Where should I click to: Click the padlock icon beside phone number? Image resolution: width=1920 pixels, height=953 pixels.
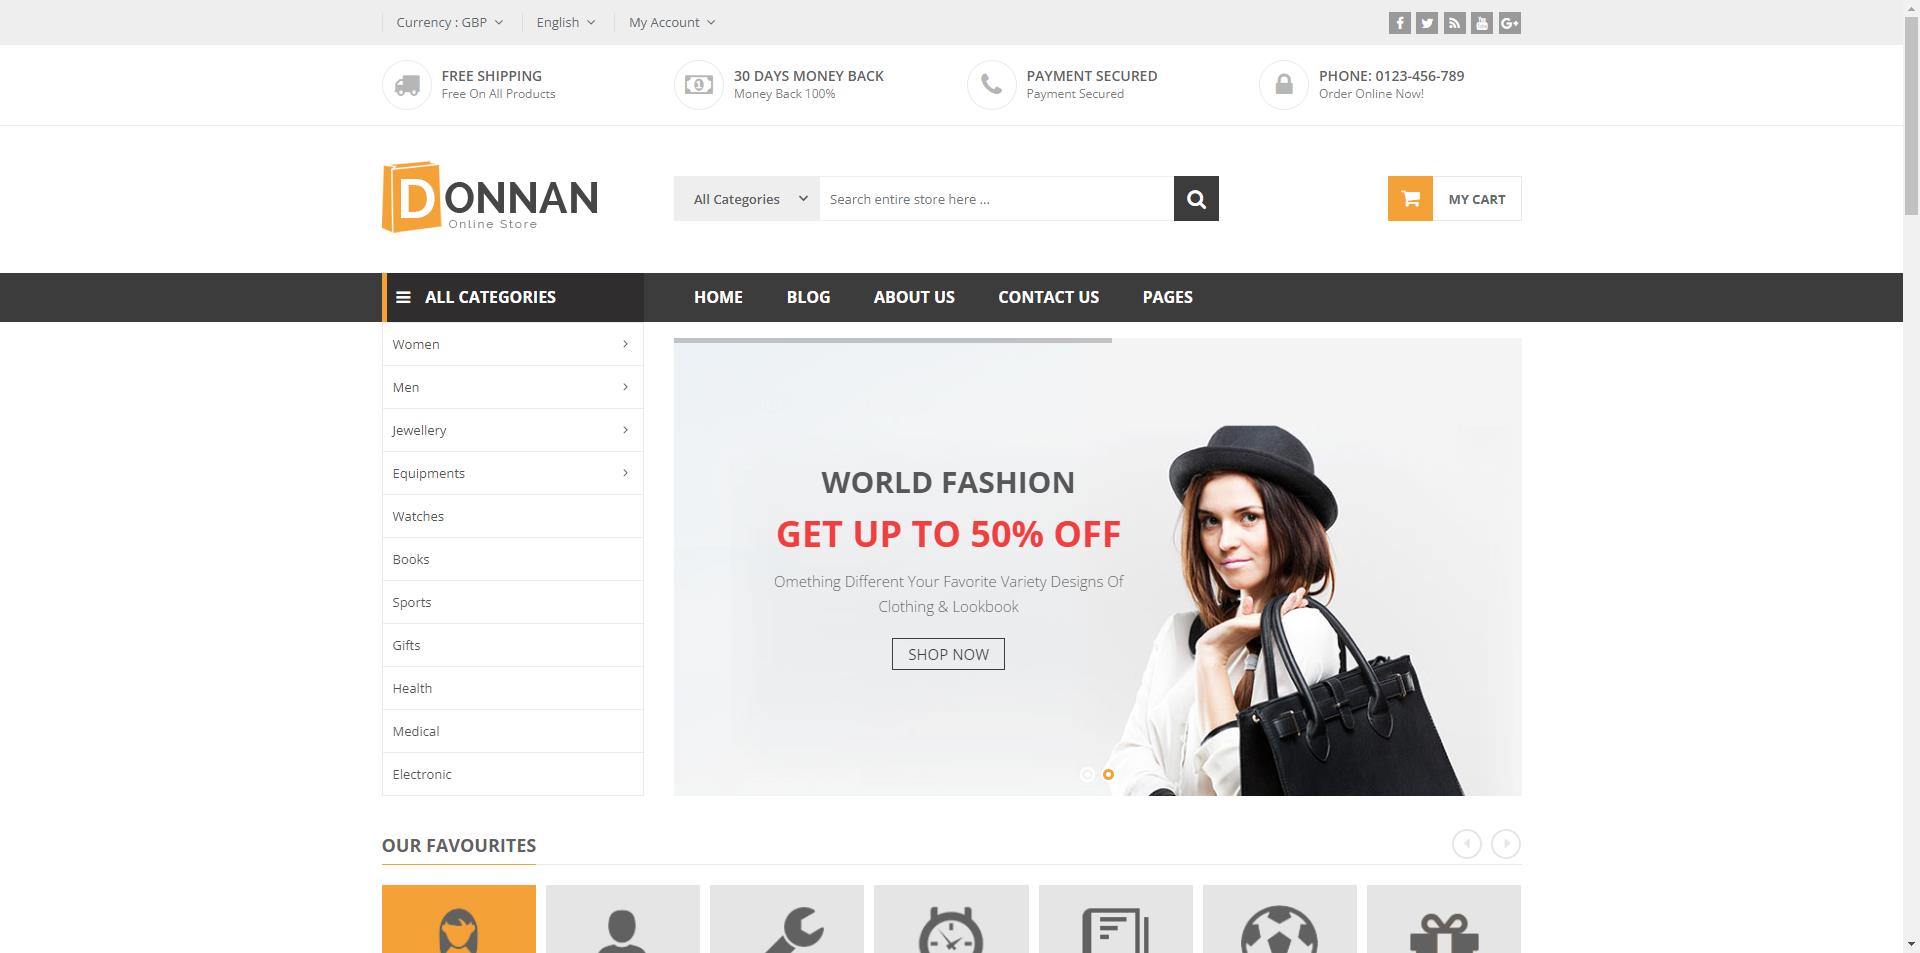click(1284, 85)
